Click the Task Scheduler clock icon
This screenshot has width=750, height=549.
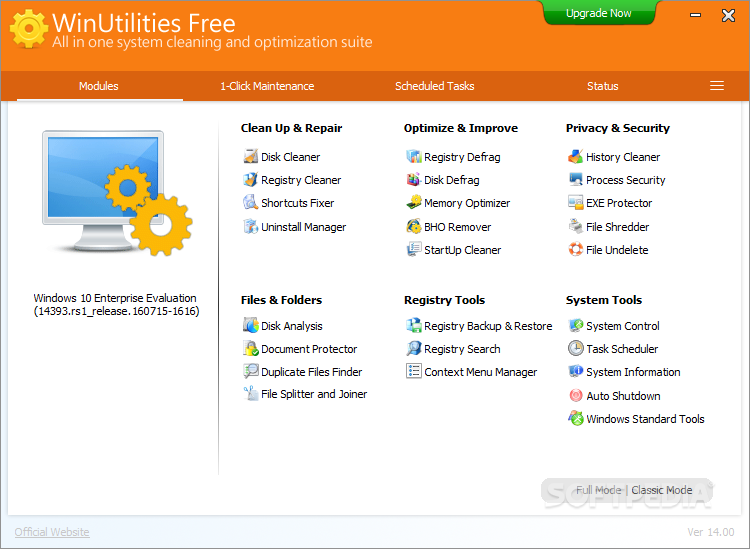click(576, 348)
